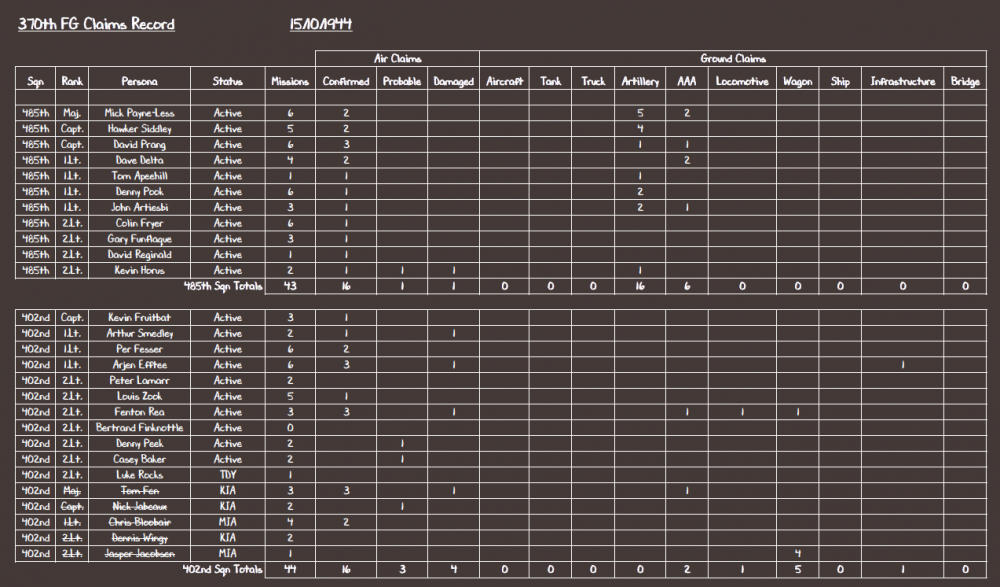The height and width of the screenshot is (587, 1000).
Task: Click the Confirmed column header
Action: pyautogui.click(x=346, y=82)
